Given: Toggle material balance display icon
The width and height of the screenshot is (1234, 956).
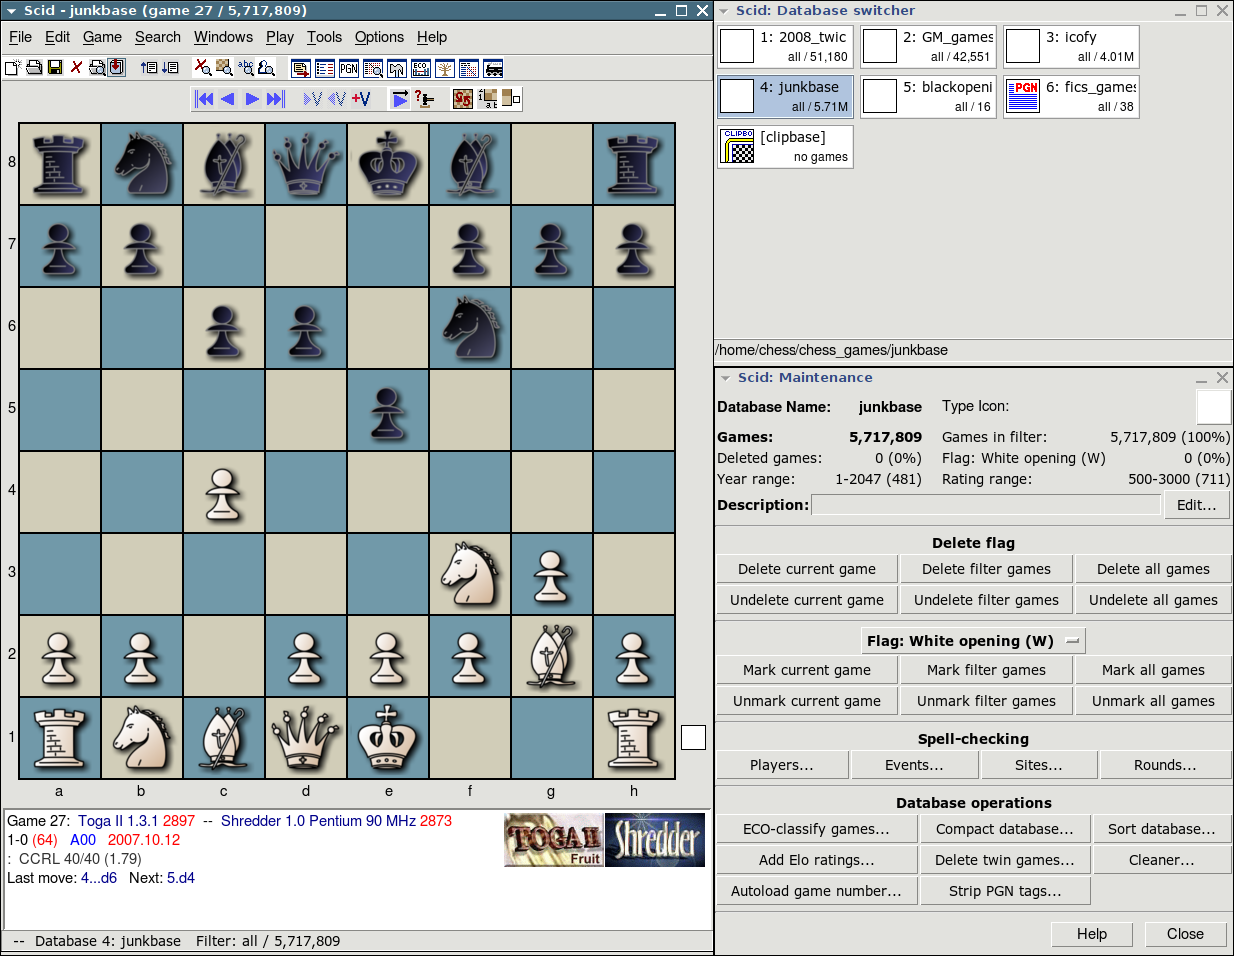Looking at the screenshot, I should pyautogui.click(x=511, y=98).
